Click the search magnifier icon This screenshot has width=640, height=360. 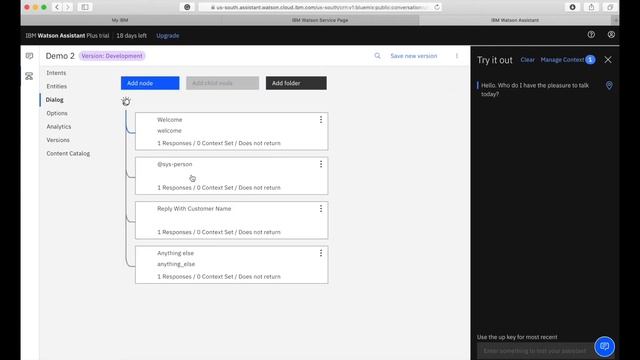(377, 56)
